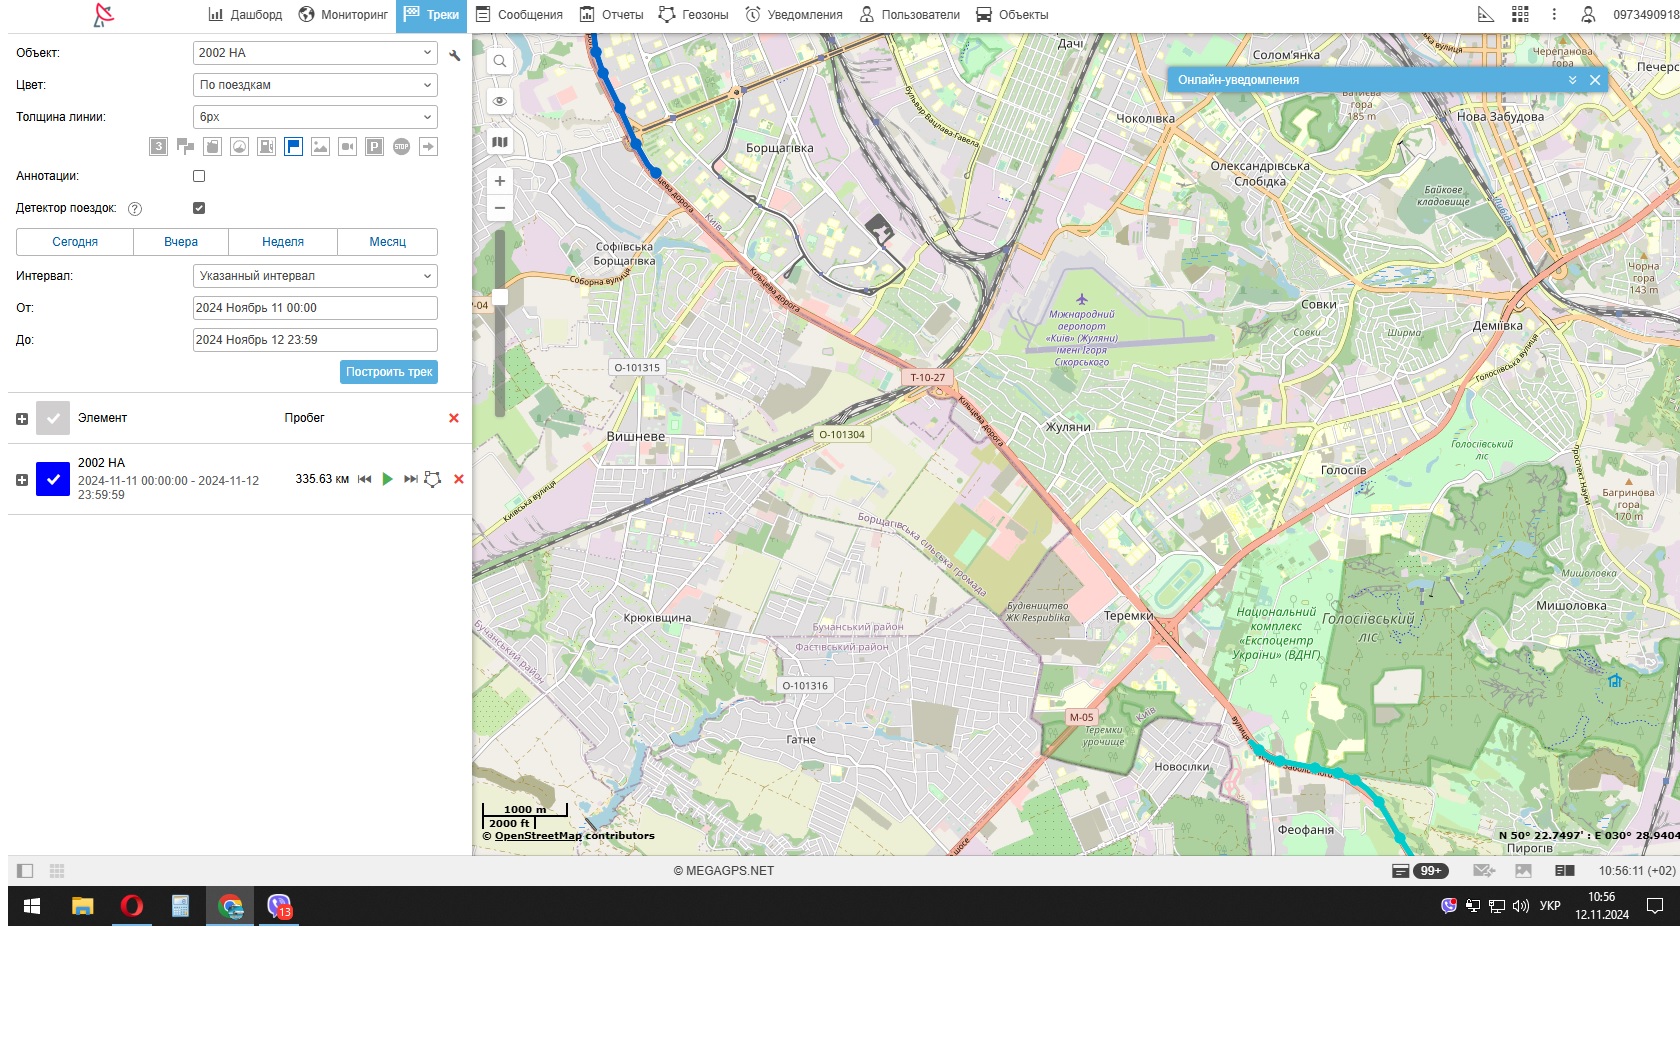The height and width of the screenshot is (1050, 1680).
Task: Select the Неделя period button
Action: 283,242
